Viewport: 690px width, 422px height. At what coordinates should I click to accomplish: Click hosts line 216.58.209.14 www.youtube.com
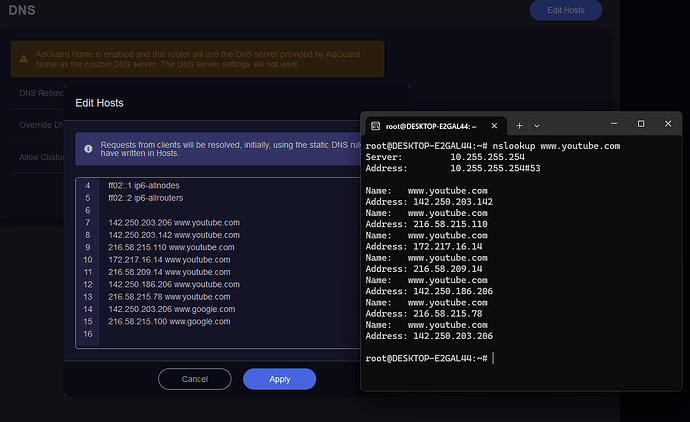[169, 272]
